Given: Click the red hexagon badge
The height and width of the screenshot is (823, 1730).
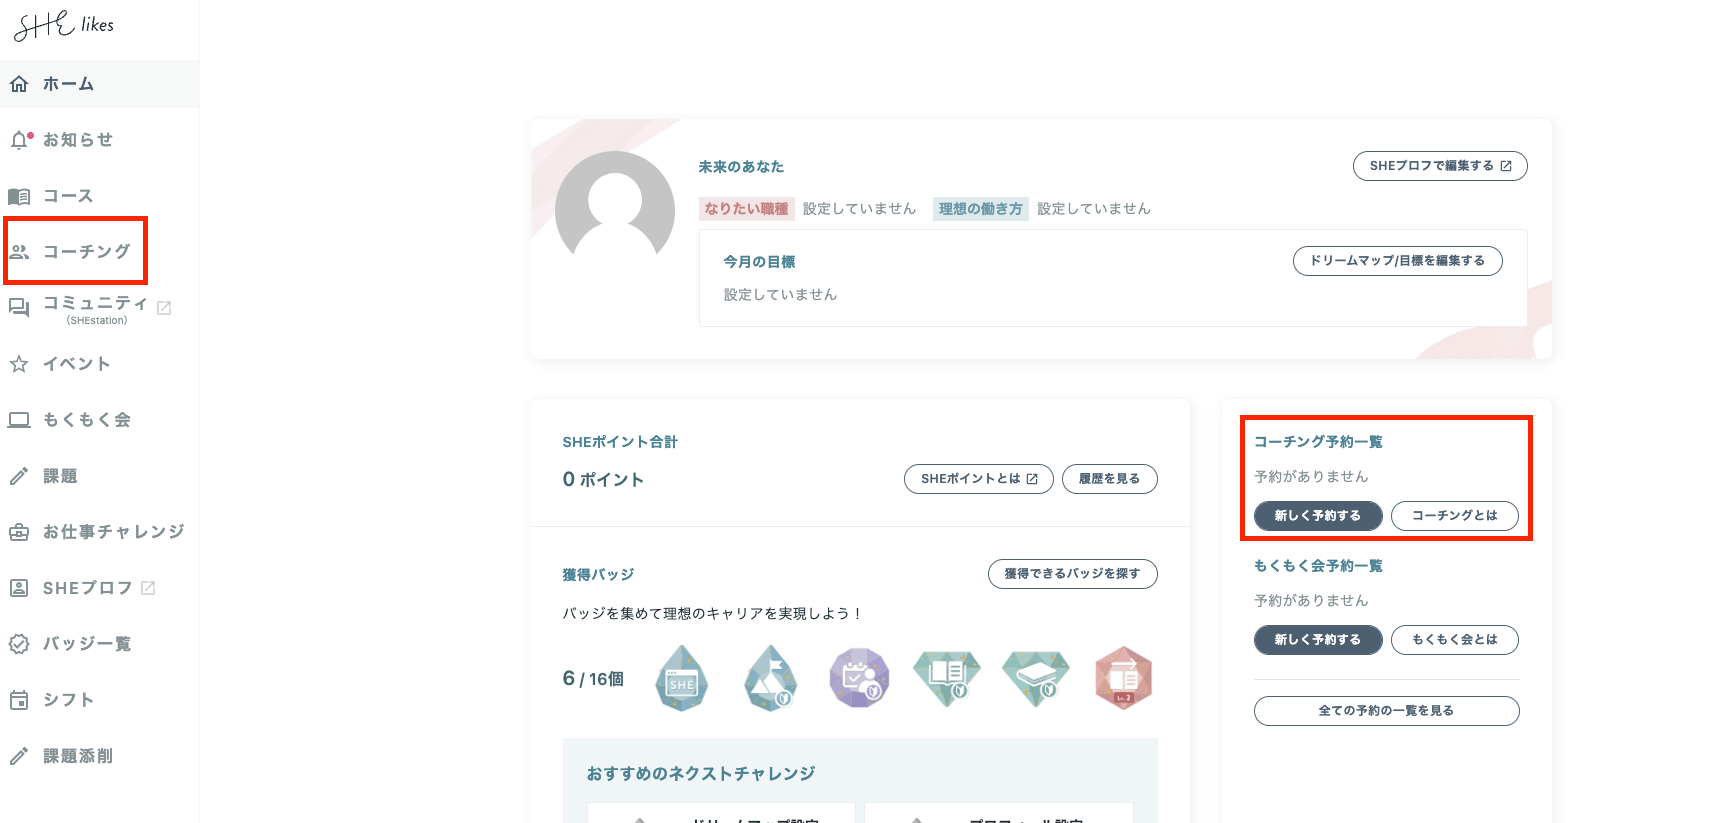Looking at the screenshot, I should 1124,678.
